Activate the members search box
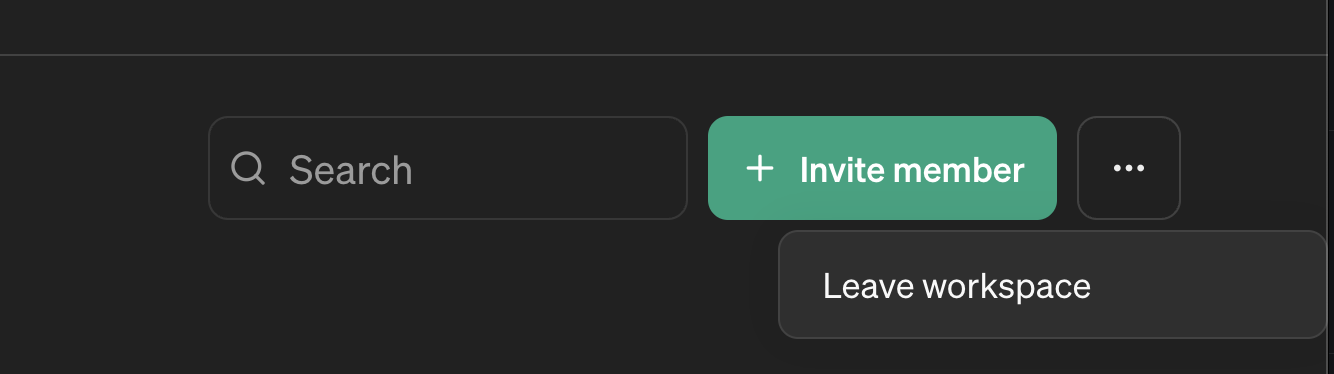 tap(448, 168)
